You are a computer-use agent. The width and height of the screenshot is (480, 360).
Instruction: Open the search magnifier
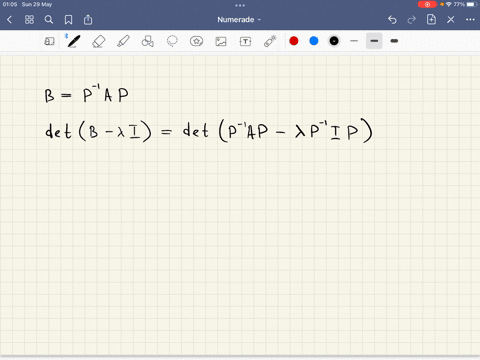[49, 20]
